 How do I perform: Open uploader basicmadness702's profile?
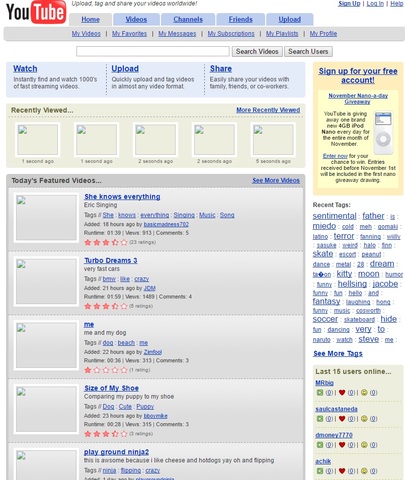coord(166,224)
